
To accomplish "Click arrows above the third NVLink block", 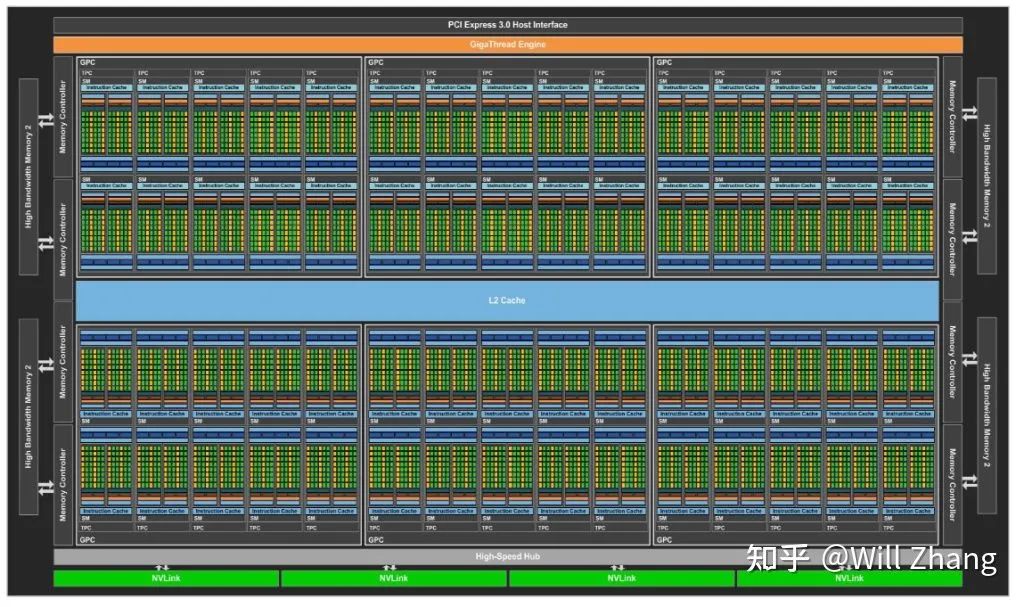I will click(x=618, y=566).
